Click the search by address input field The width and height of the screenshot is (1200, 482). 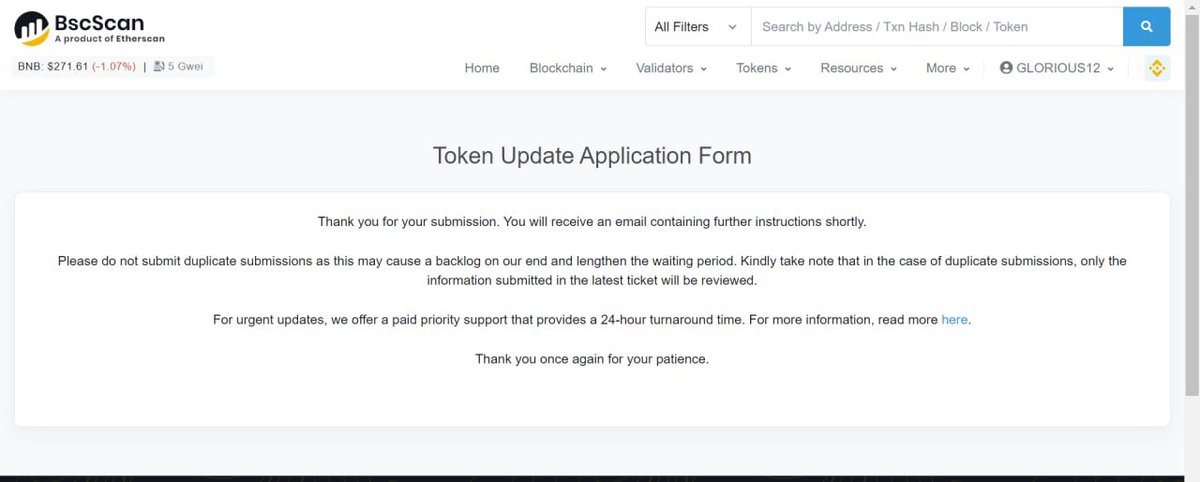(x=937, y=27)
